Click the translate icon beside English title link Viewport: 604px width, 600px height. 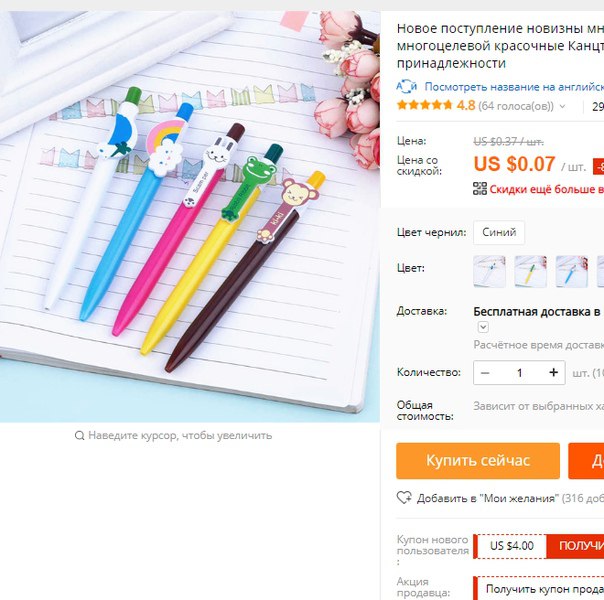point(407,87)
